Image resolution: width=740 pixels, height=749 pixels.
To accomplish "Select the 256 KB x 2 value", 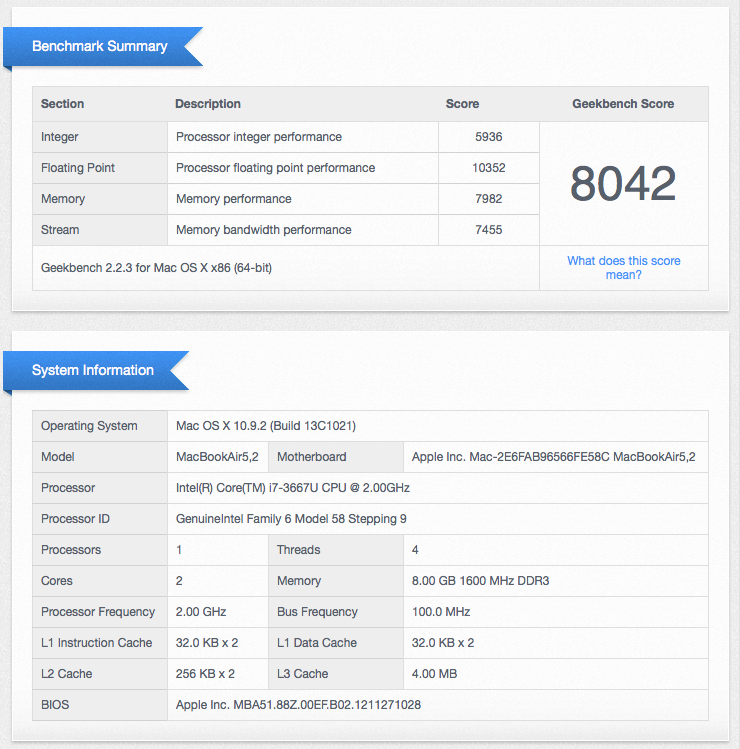I will tap(205, 674).
